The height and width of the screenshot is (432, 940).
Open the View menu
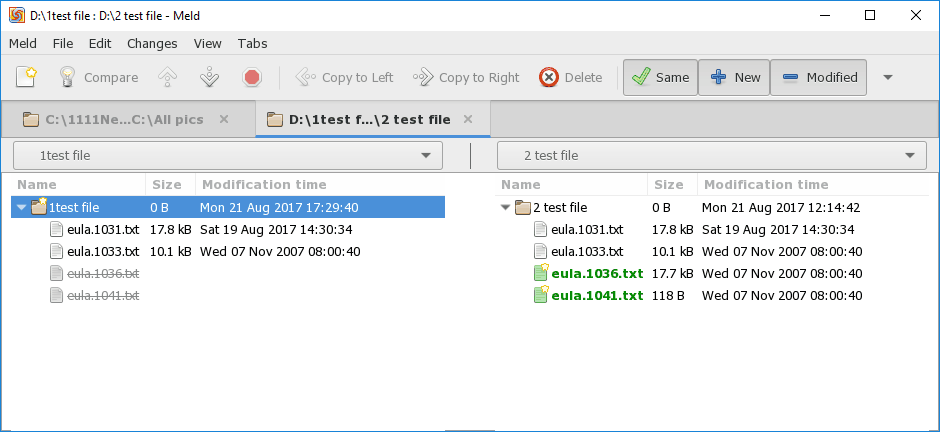pyautogui.click(x=207, y=43)
